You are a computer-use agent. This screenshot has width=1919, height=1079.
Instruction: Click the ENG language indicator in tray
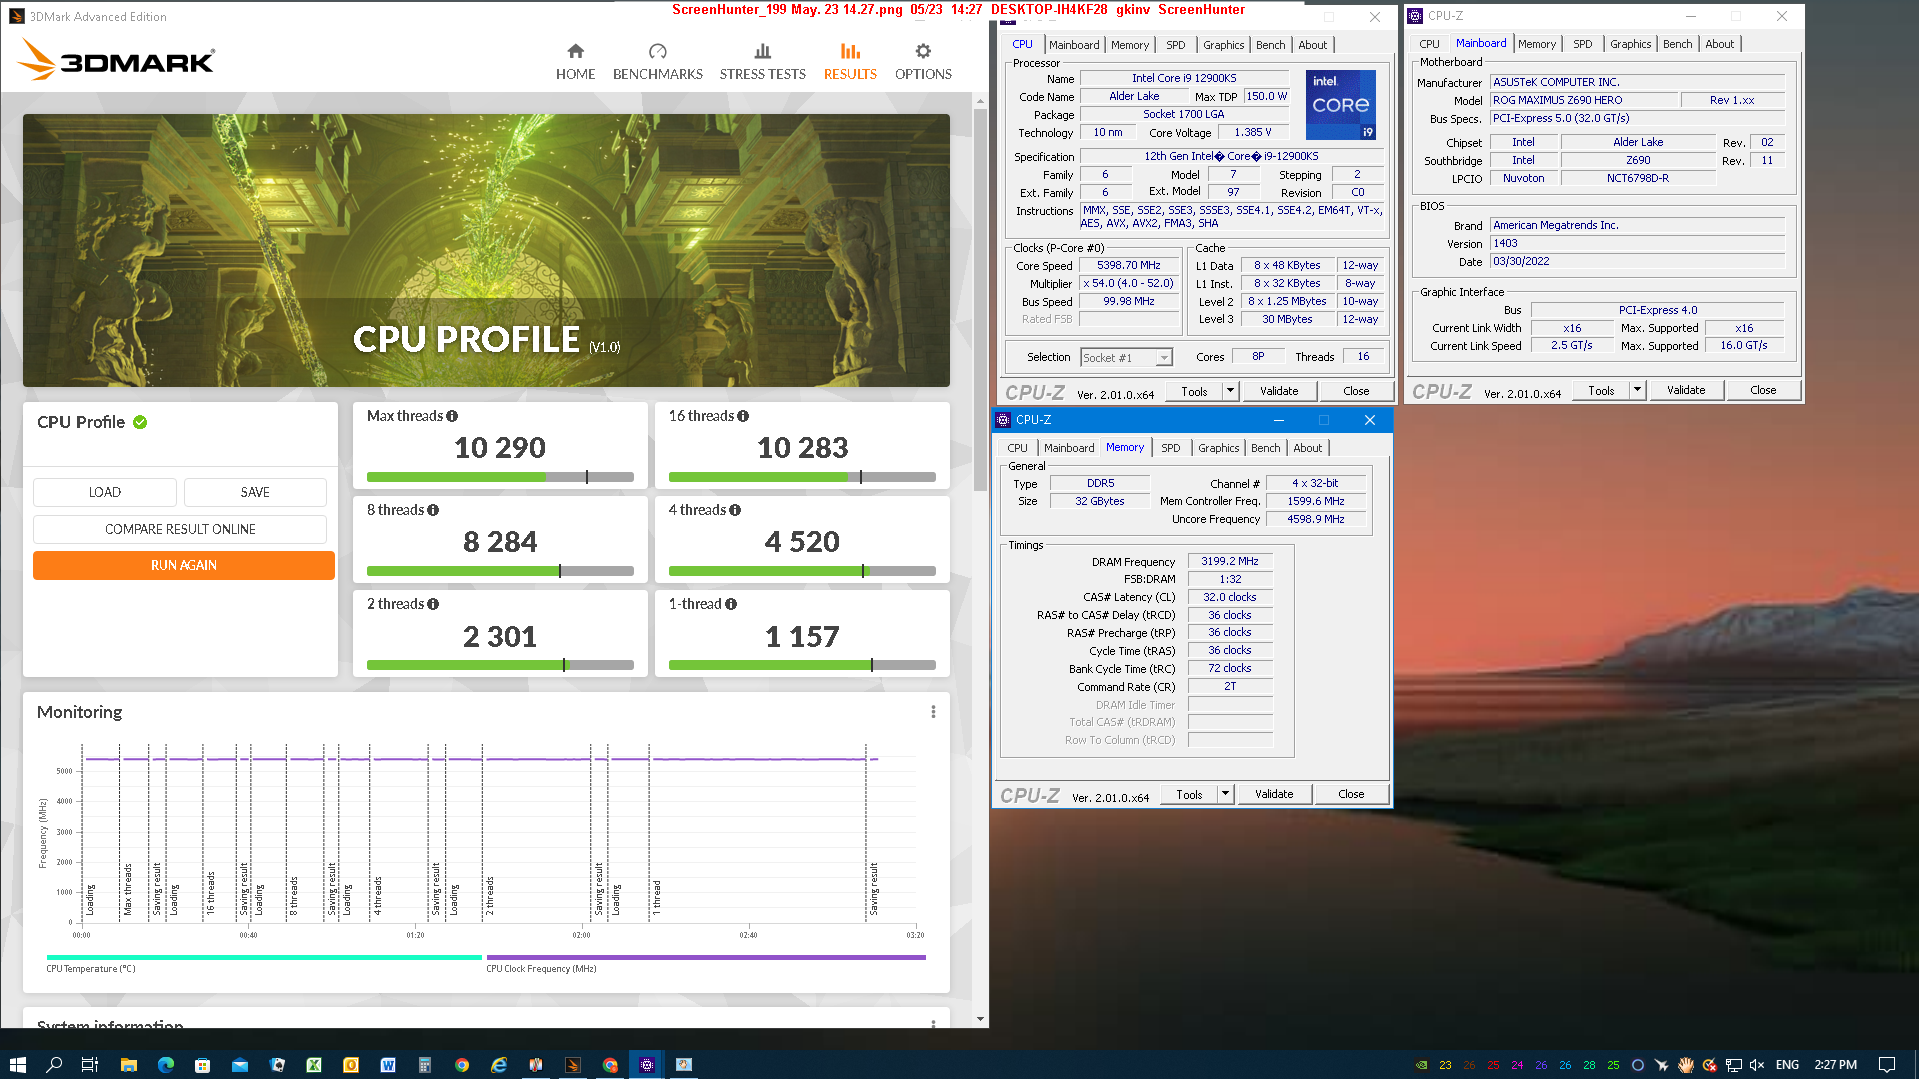point(1787,1065)
